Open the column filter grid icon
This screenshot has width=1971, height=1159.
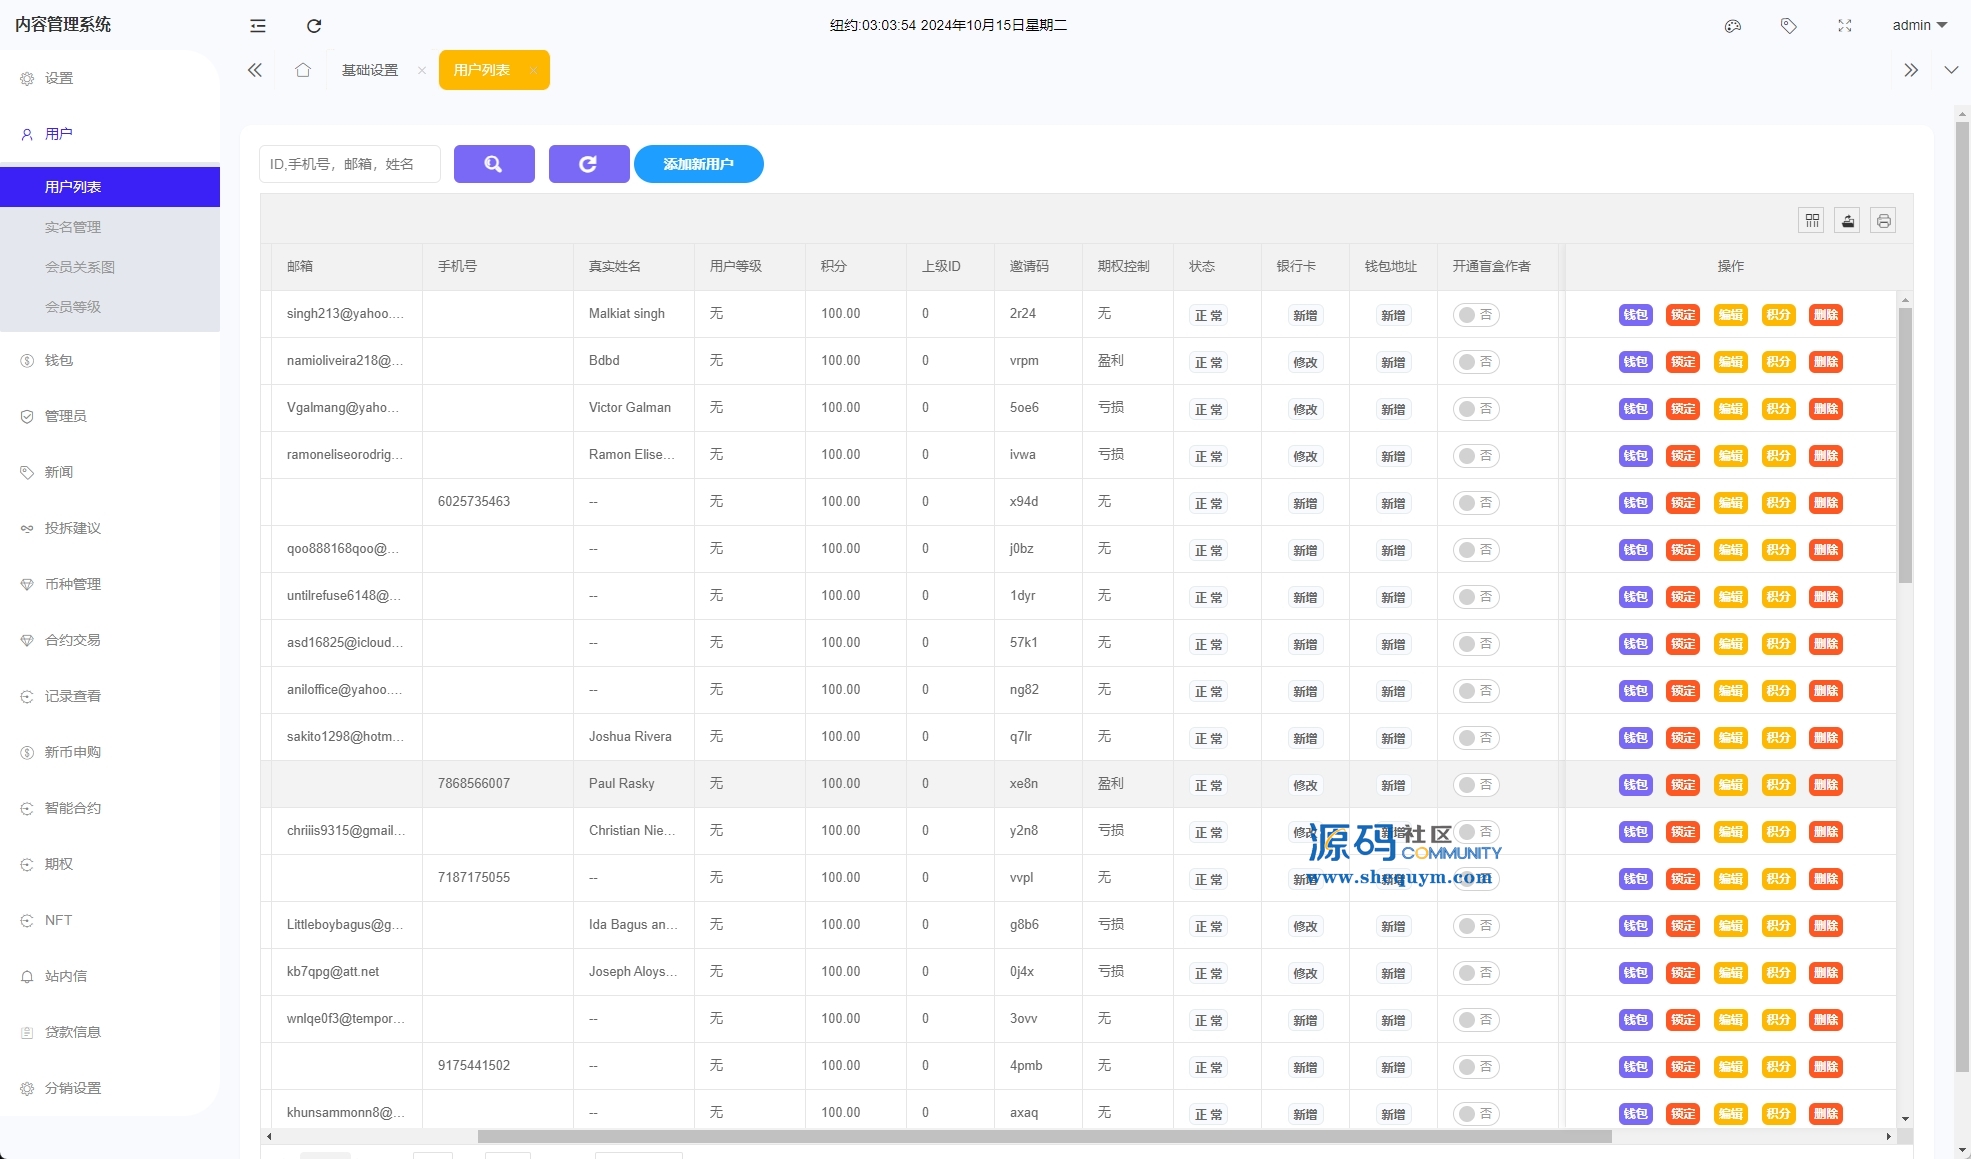1812,221
